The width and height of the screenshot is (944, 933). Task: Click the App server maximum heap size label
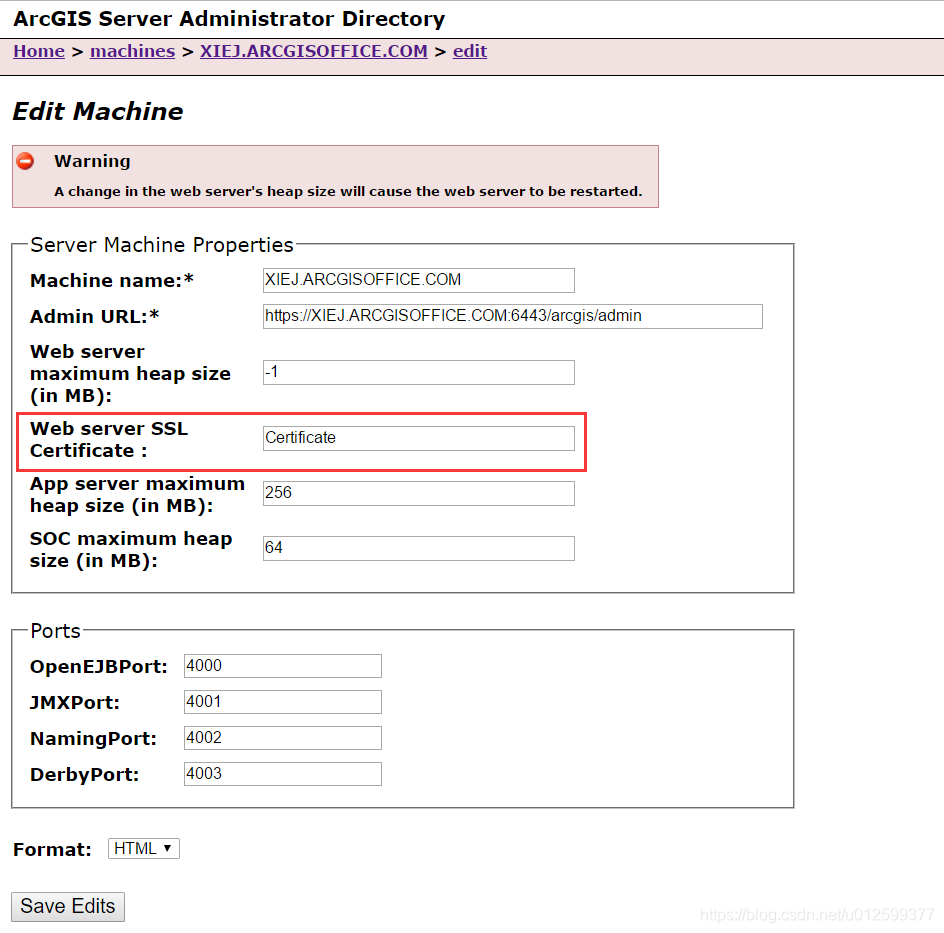(137, 495)
